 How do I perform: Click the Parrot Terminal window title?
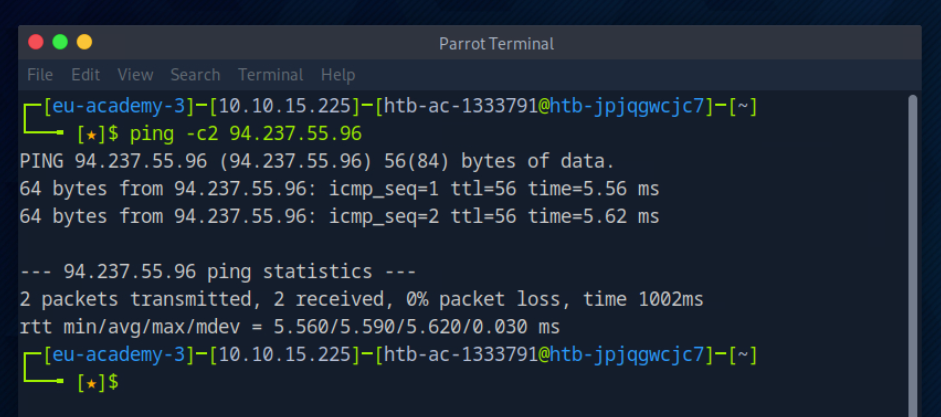click(x=496, y=44)
